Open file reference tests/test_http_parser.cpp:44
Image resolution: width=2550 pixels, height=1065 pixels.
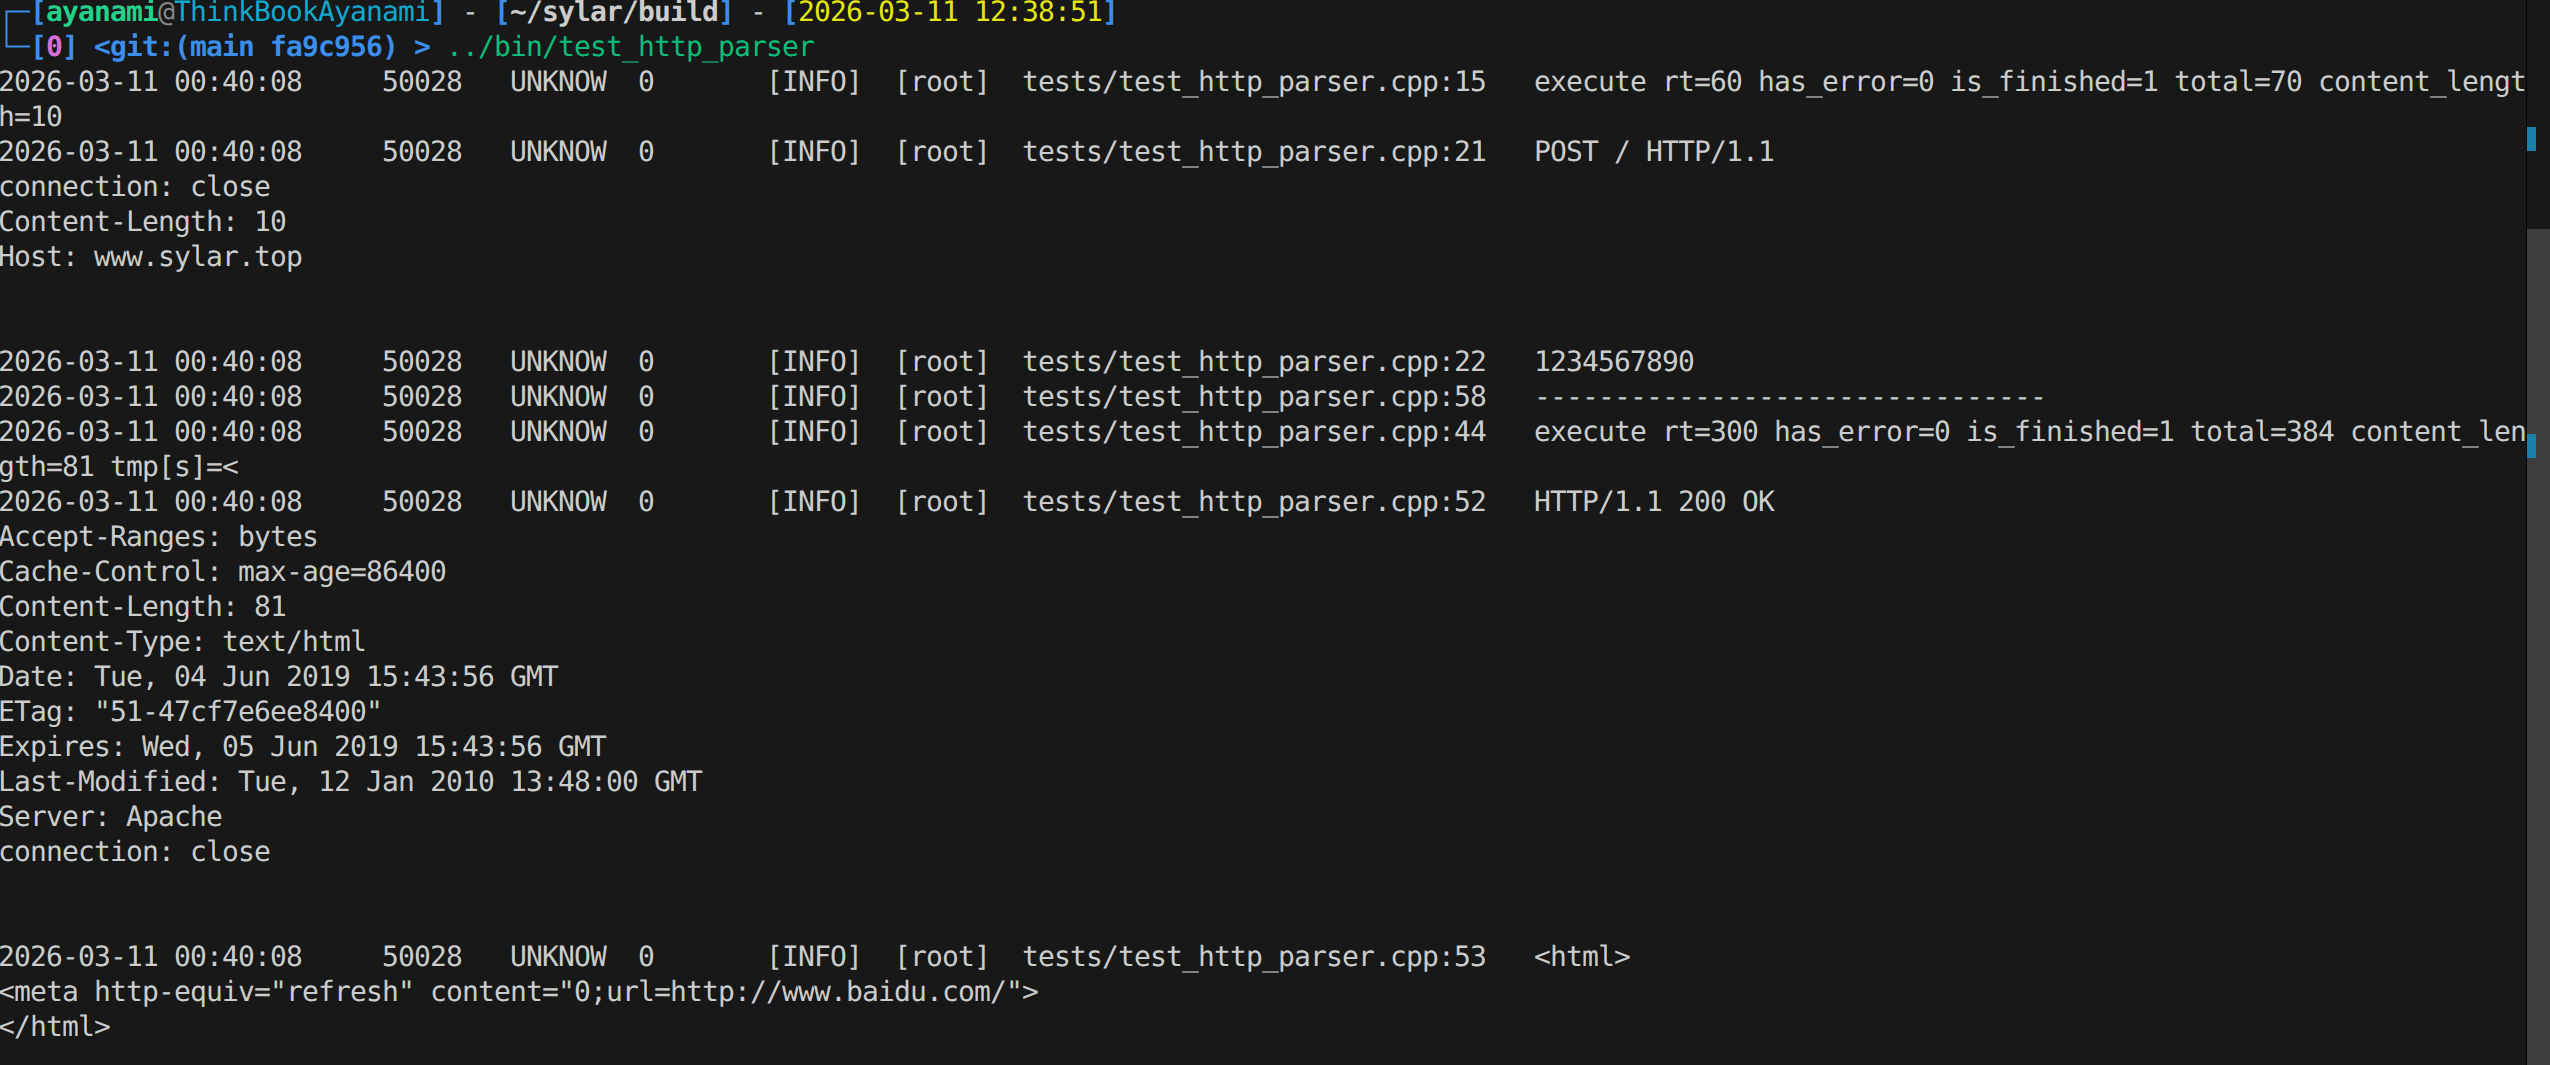[1254, 432]
